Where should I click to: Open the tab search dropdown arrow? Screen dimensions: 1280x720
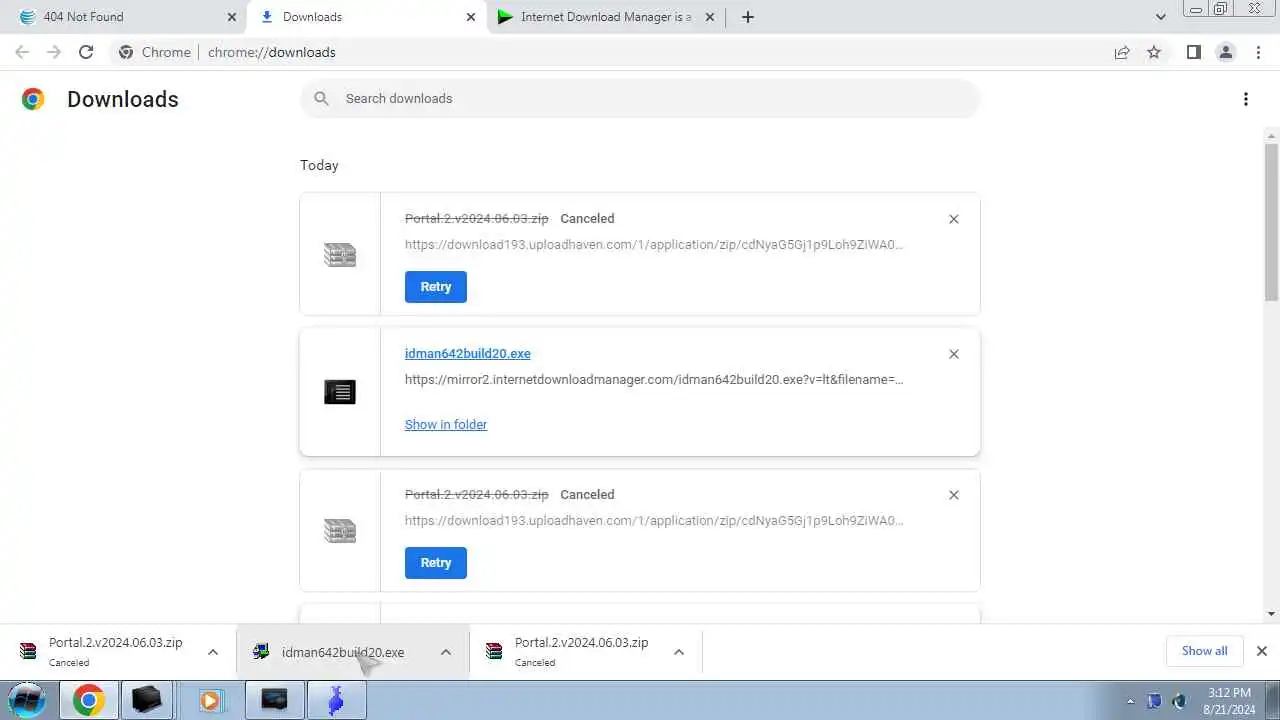point(1160,17)
